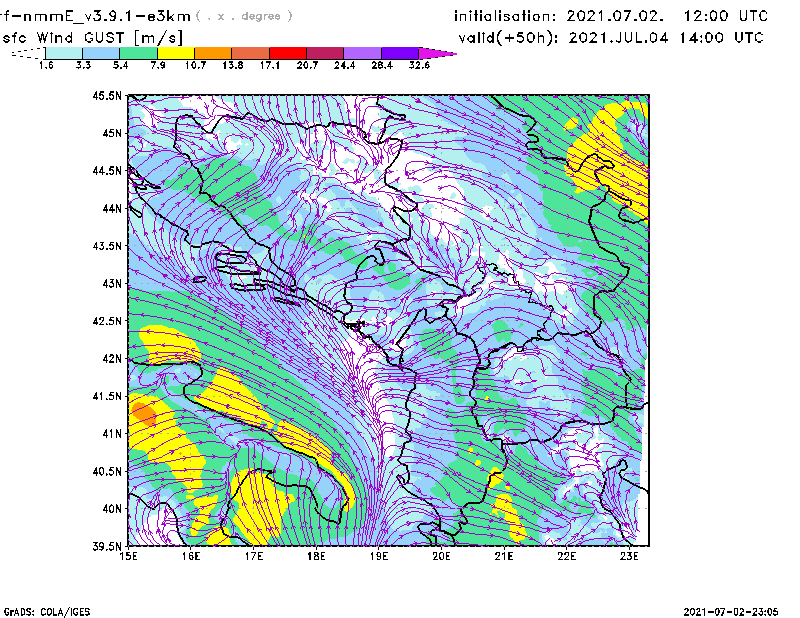Click the dashed white arrow at colorbar start

(28, 53)
